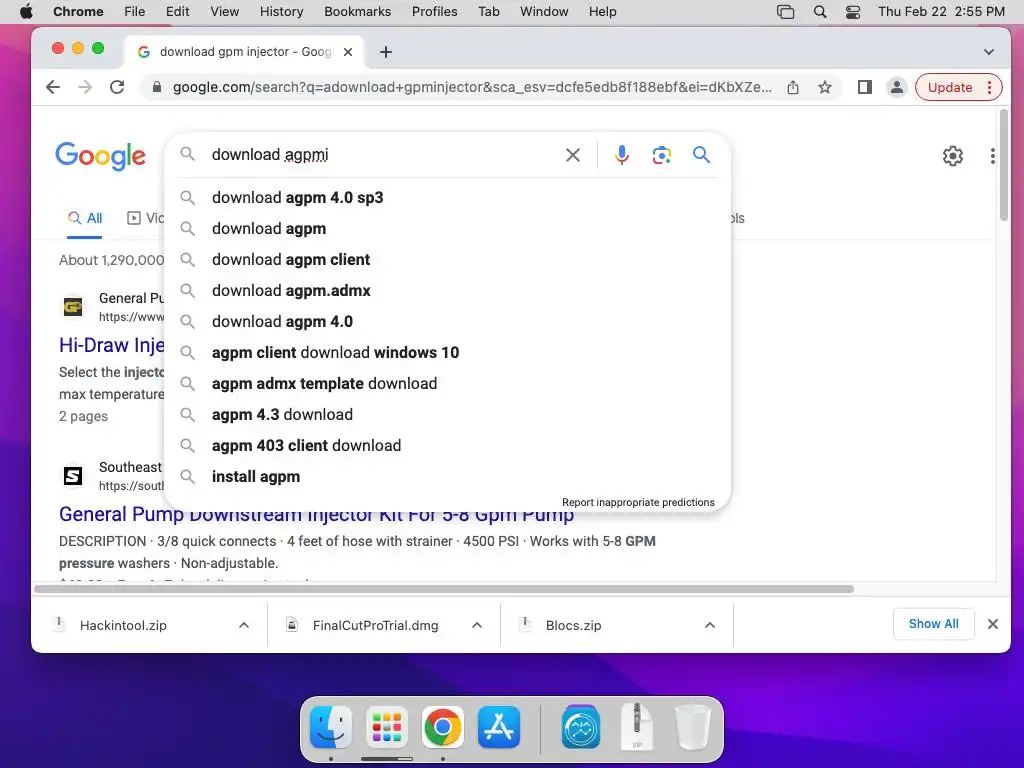
Task: Choose suggestion 'download agpm client'
Action: [447, 259]
